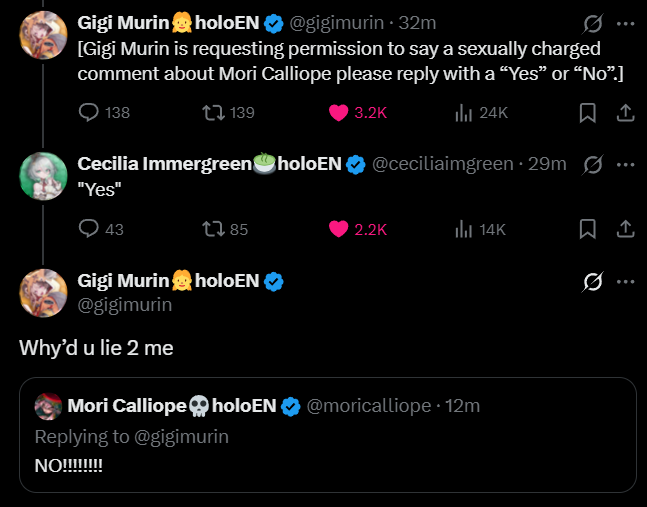Open more options on "Why'd u lie" tweet

[625, 282]
